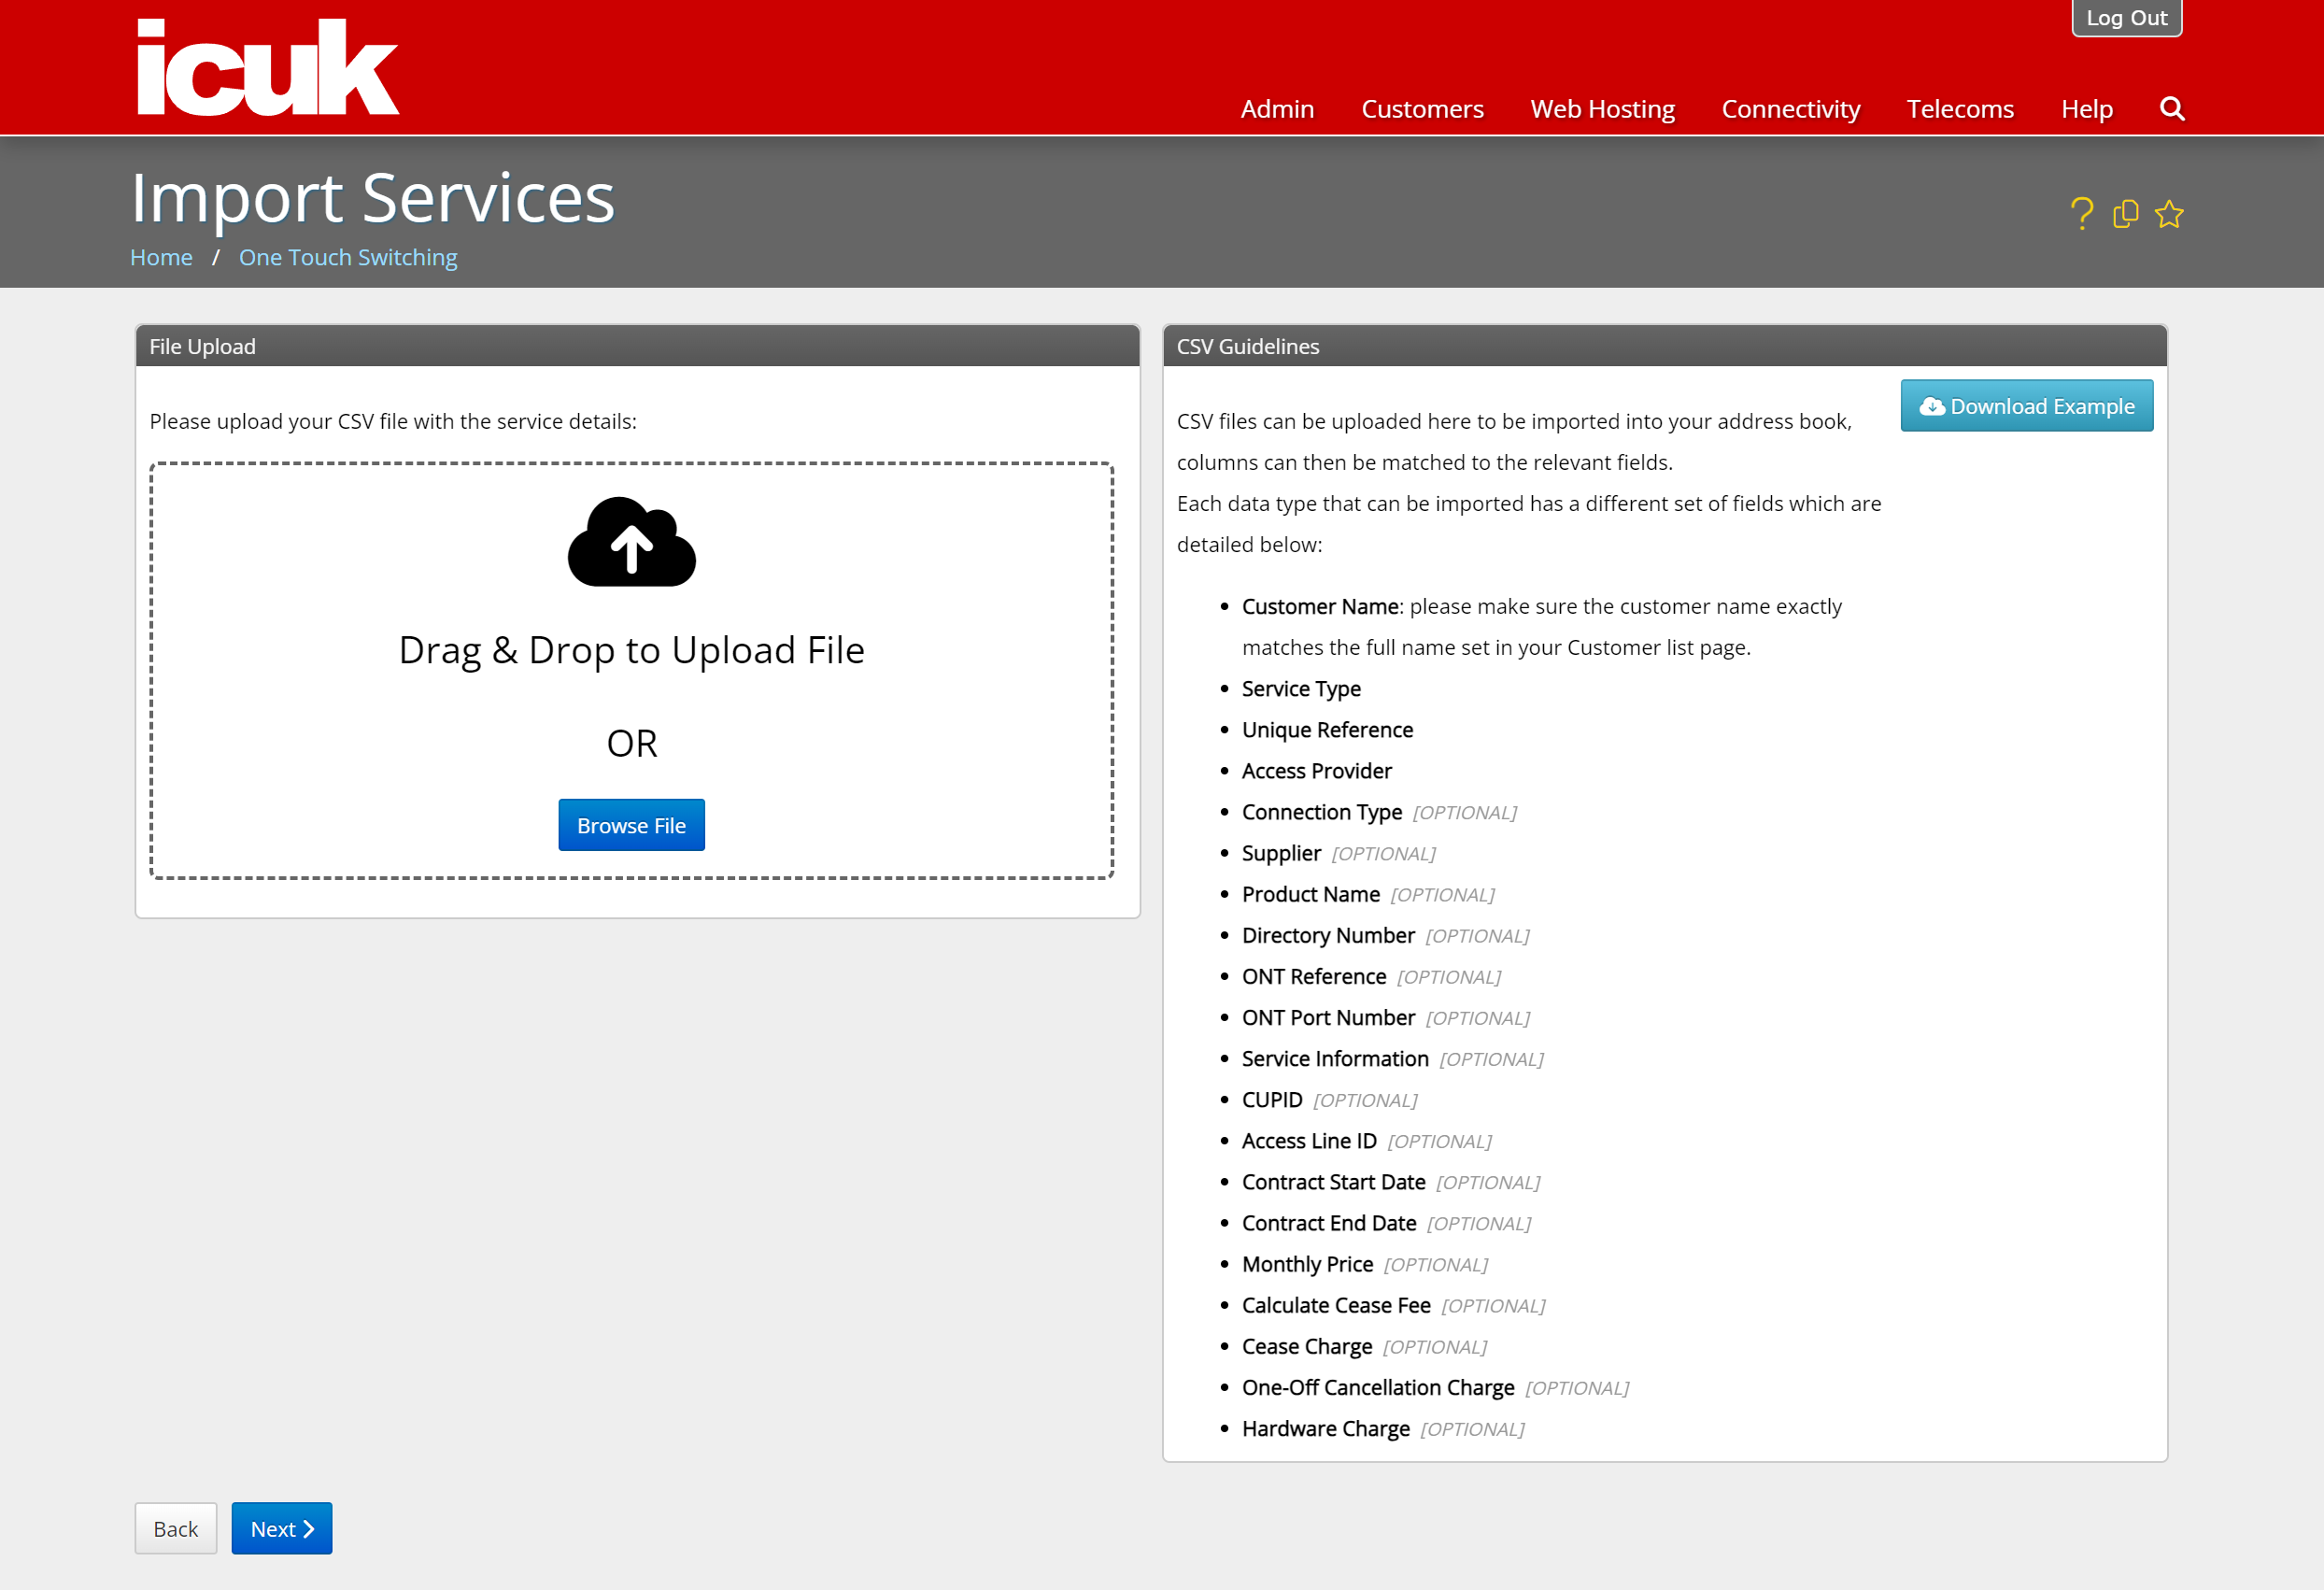Open the Web Hosting menu
This screenshot has width=2324, height=1590.
1602,108
